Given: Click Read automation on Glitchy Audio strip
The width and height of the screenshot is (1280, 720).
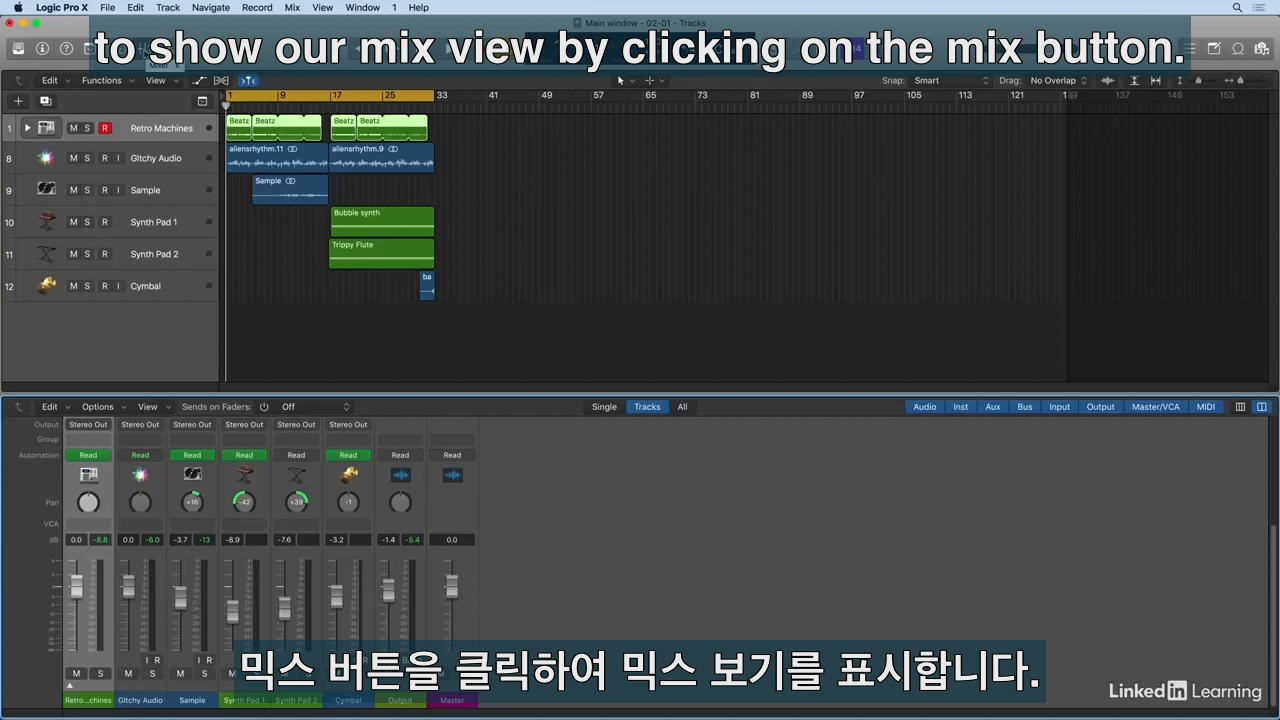Looking at the screenshot, I should 140,455.
